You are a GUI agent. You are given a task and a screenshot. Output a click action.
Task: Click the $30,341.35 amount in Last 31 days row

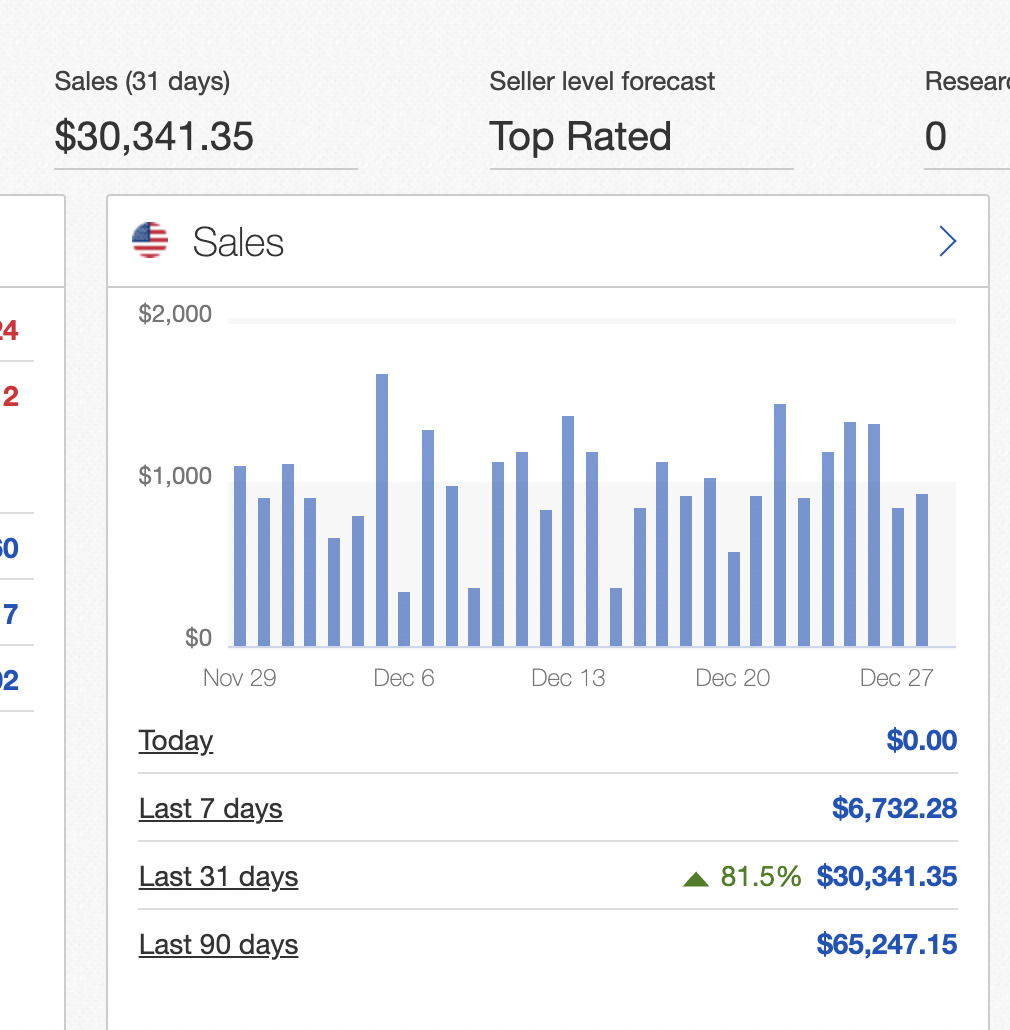887,877
